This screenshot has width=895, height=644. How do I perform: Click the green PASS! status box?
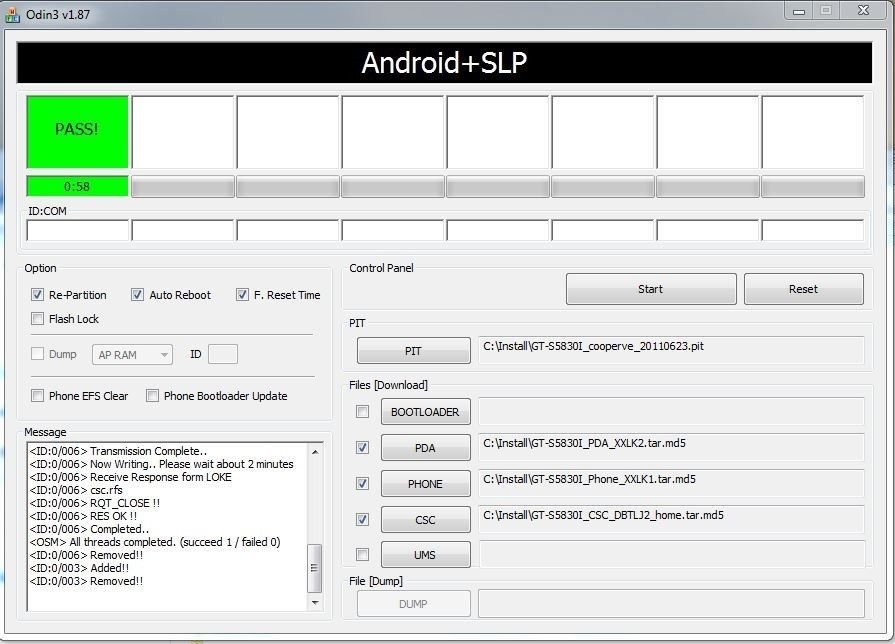(x=78, y=132)
